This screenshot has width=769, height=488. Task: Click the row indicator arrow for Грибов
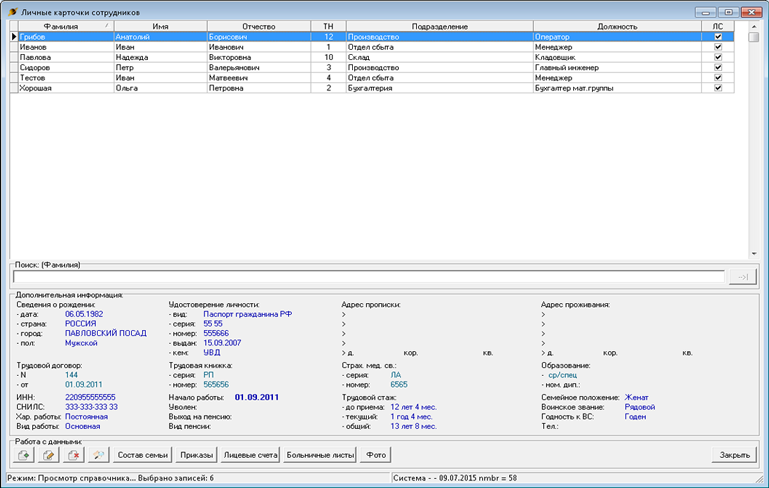(x=14, y=37)
